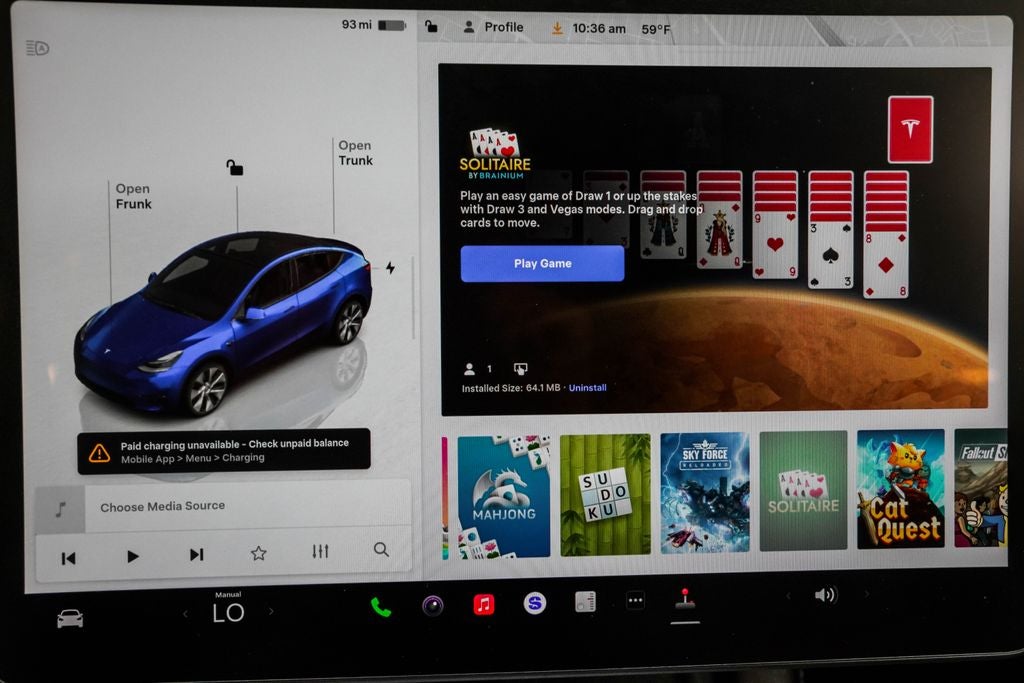Search media with magnifier icon
1024x683 pixels.
pos(381,550)
